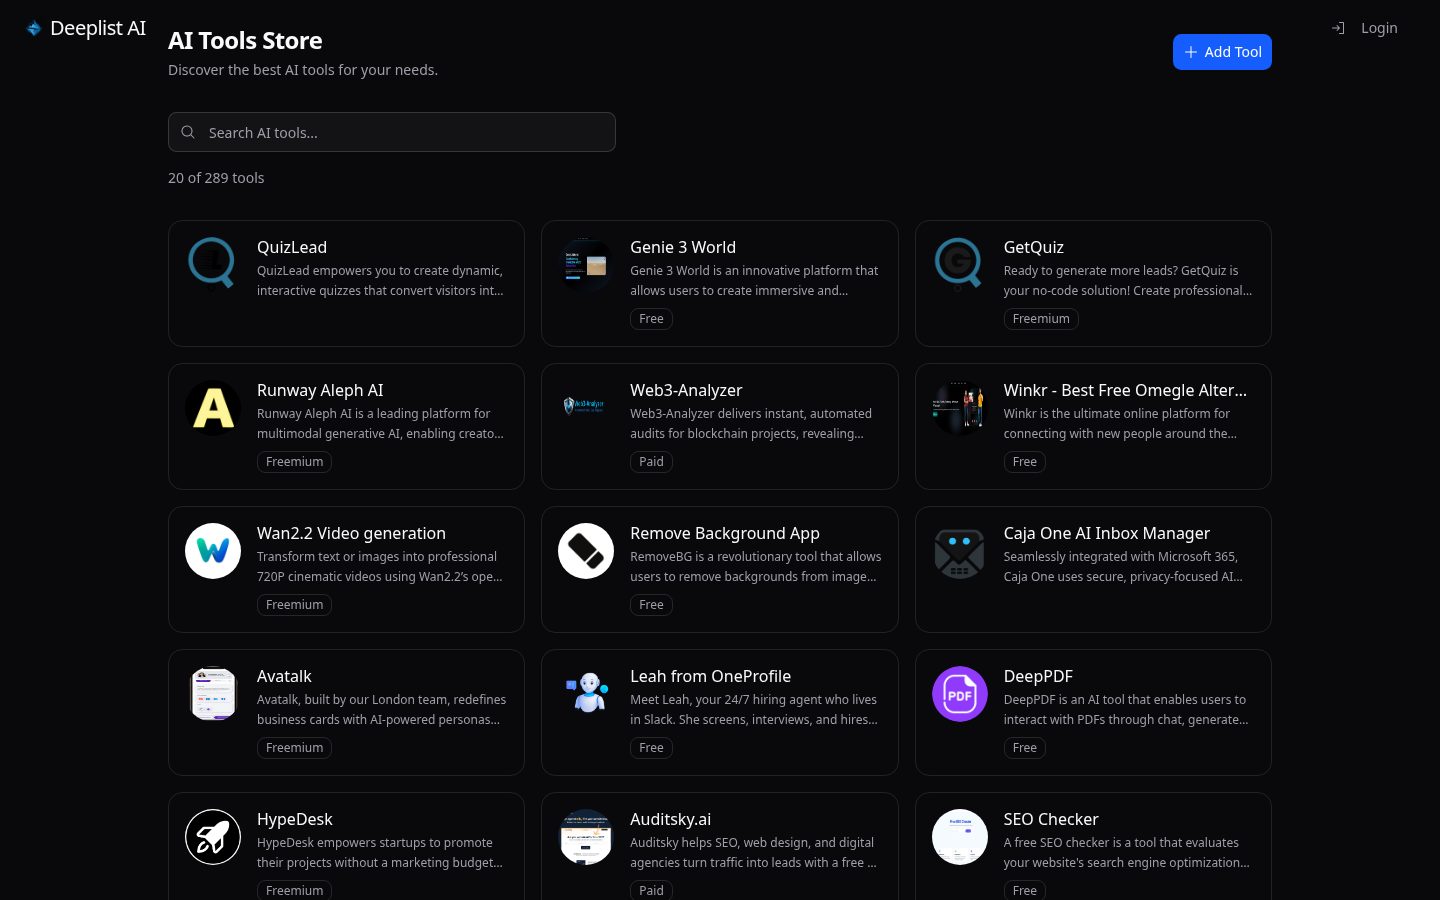Open the Winkr Best Free Omegle title
The width and height of the screenshot is (1440, 900).
point(1125,390)
